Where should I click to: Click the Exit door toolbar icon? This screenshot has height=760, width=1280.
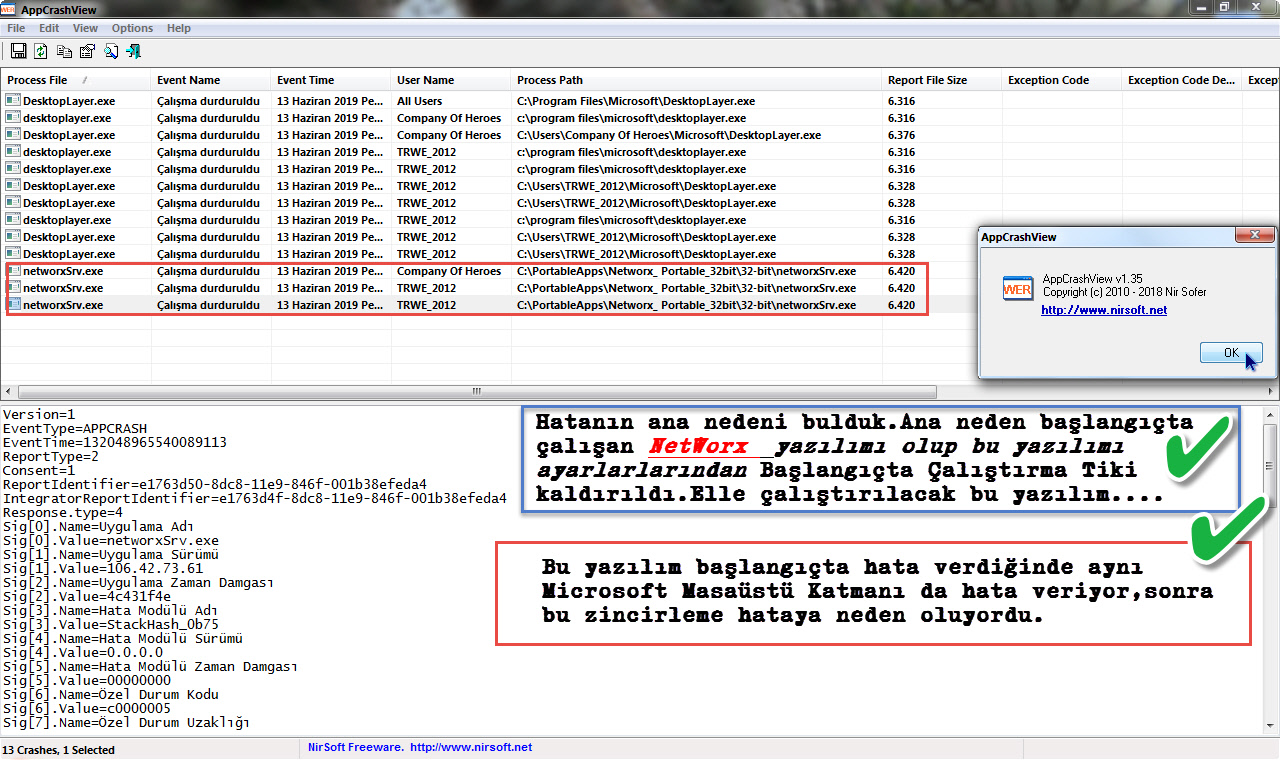(x=134, y=51)
